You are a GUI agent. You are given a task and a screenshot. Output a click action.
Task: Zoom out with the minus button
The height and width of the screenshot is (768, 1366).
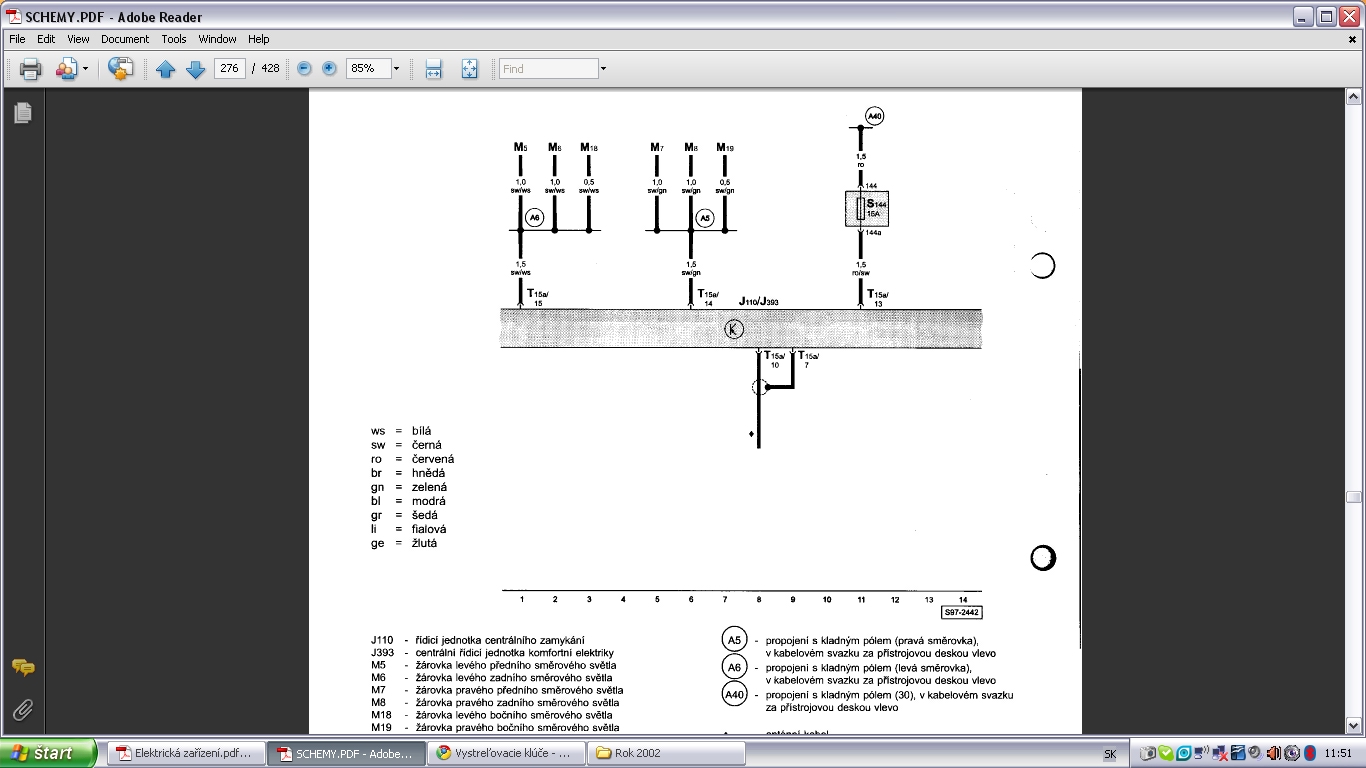coord(304,69)
